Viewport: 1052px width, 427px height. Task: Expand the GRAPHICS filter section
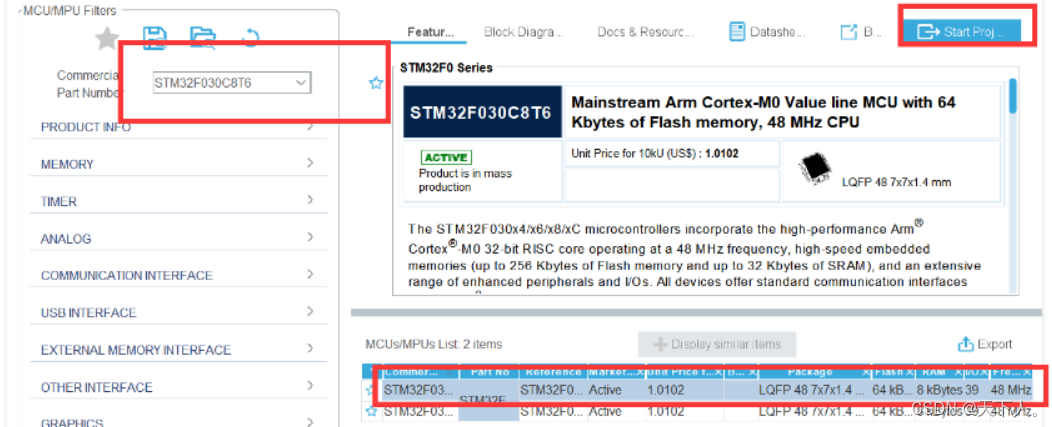tap(178, 422)
